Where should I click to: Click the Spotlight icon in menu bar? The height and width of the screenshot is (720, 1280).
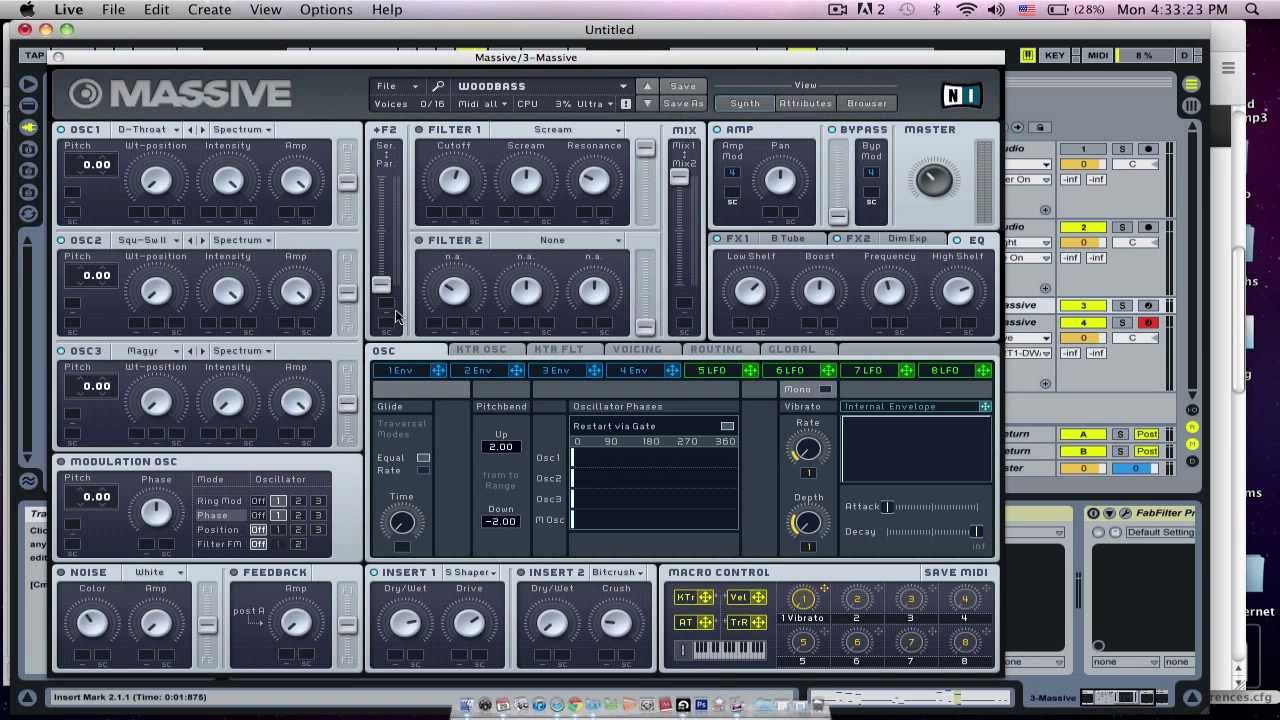(x=1252, y=10)
